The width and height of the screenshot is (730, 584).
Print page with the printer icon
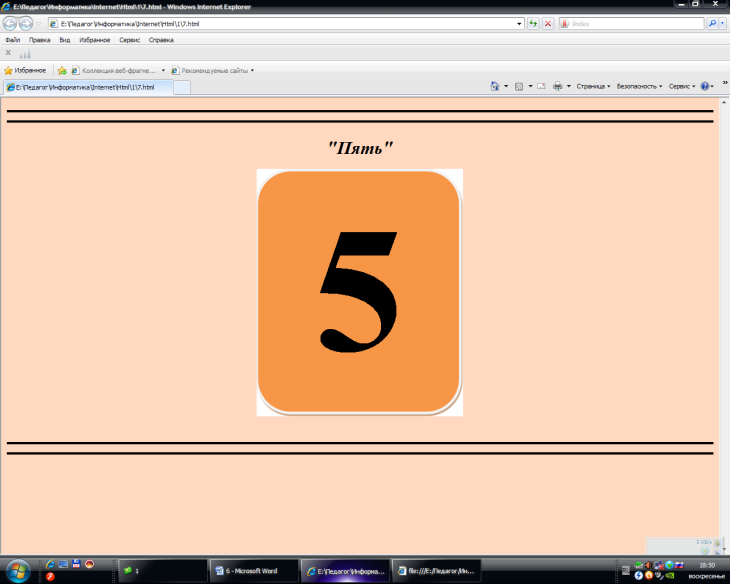click(557, 86)
